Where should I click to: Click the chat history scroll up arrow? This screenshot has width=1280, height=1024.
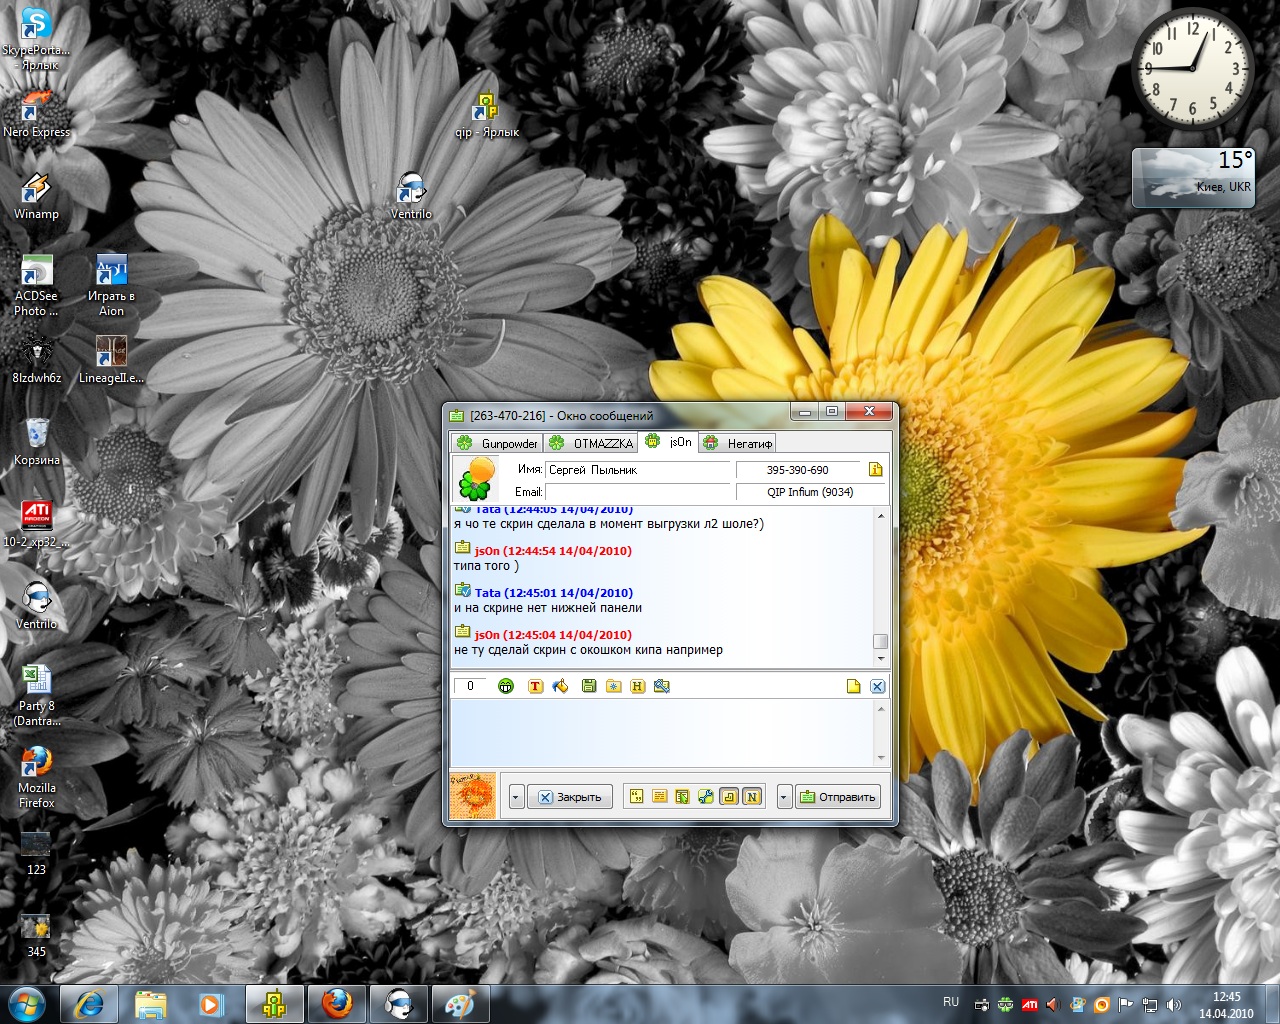click(880, 516)
